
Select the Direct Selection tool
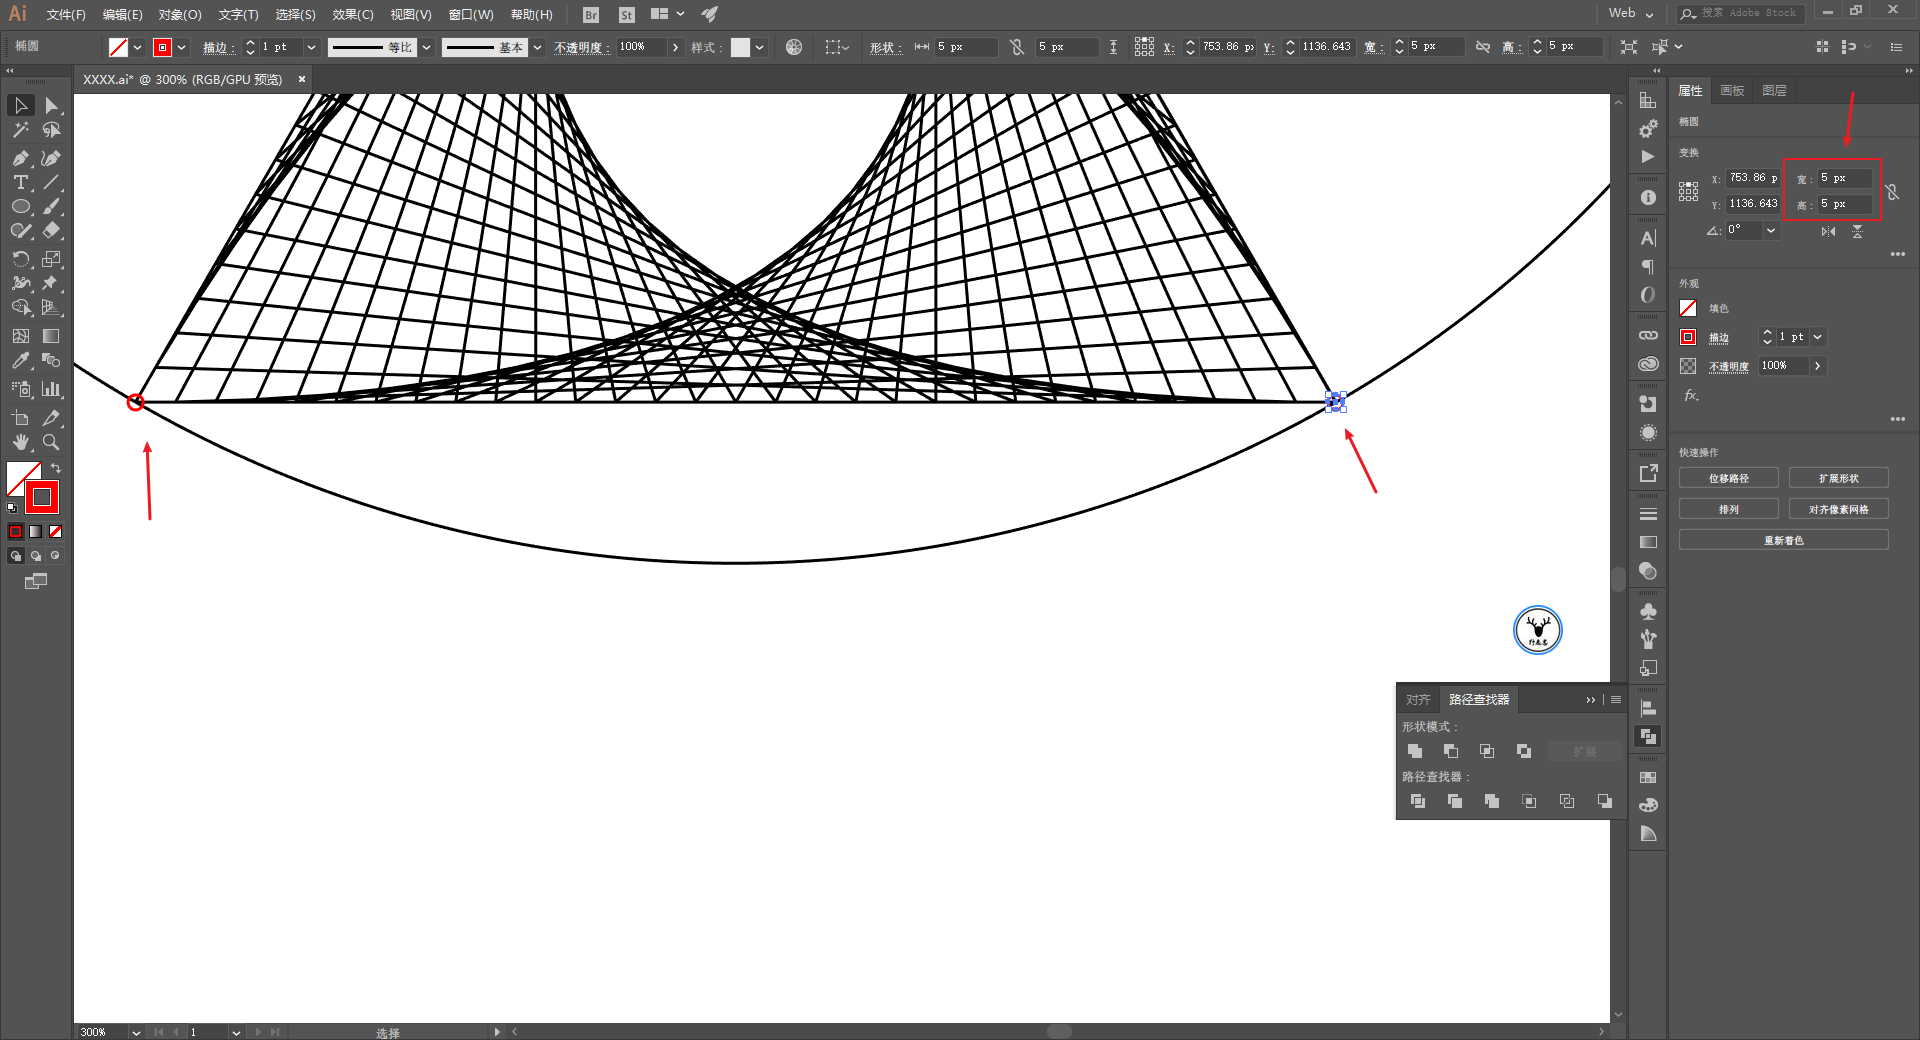(51, 106)
